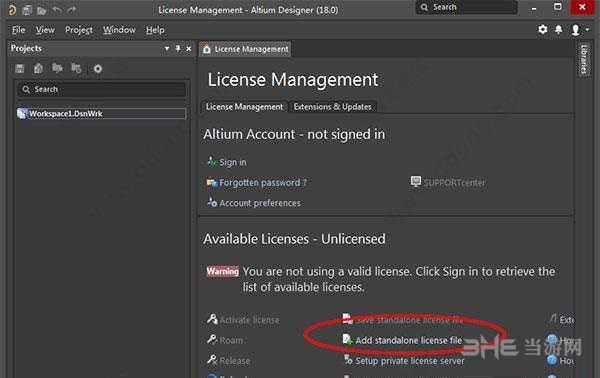
Task: Open the SUPPORTcenter link
Action: [454, 182]
